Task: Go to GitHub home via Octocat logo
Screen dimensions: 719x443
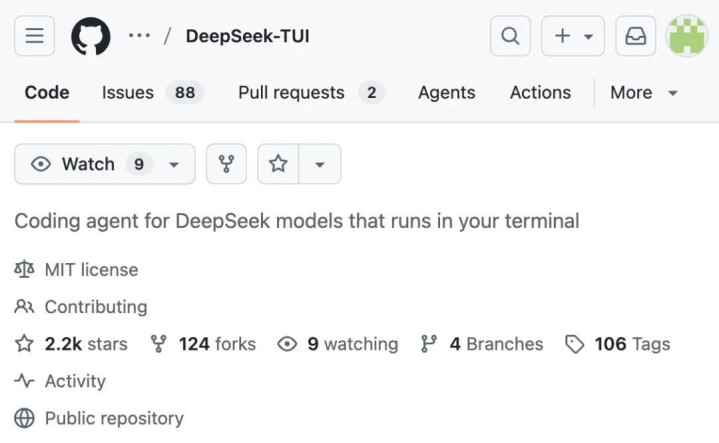Action: point(91,36)
